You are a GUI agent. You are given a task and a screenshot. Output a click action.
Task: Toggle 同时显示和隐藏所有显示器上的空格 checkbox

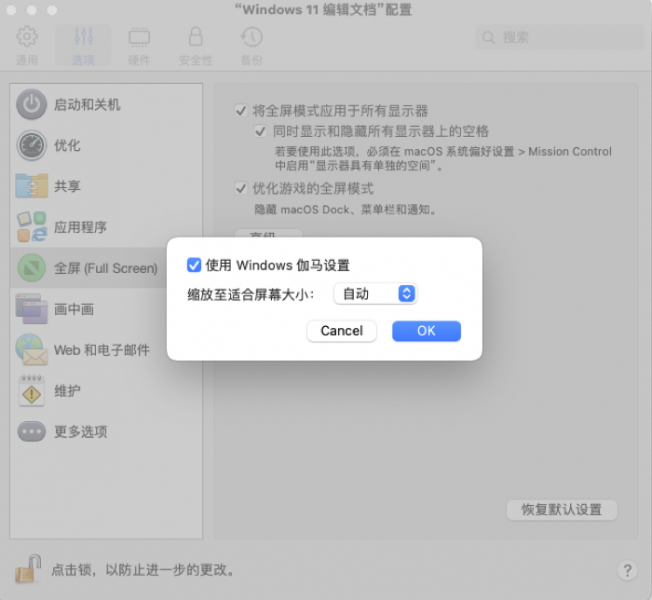pyautogui.click(x=260, y=131)
